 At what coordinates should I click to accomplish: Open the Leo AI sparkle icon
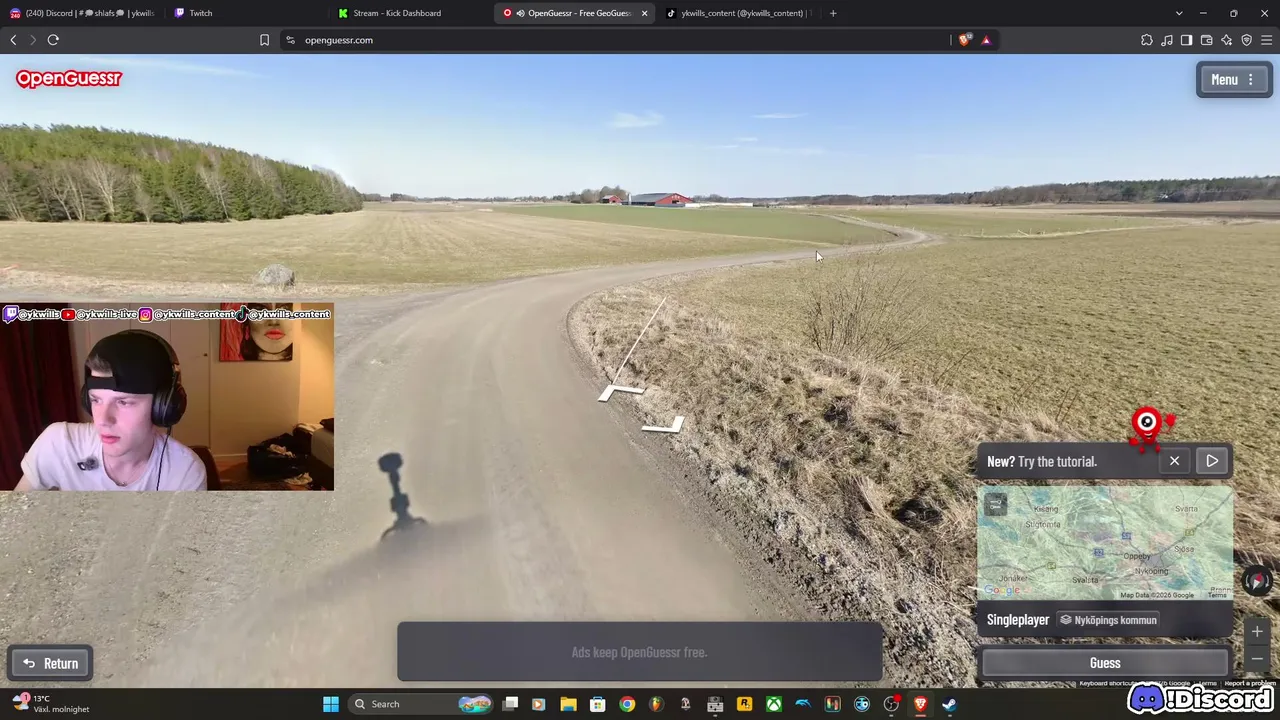pyautogui.click(x=1226, y=40)
